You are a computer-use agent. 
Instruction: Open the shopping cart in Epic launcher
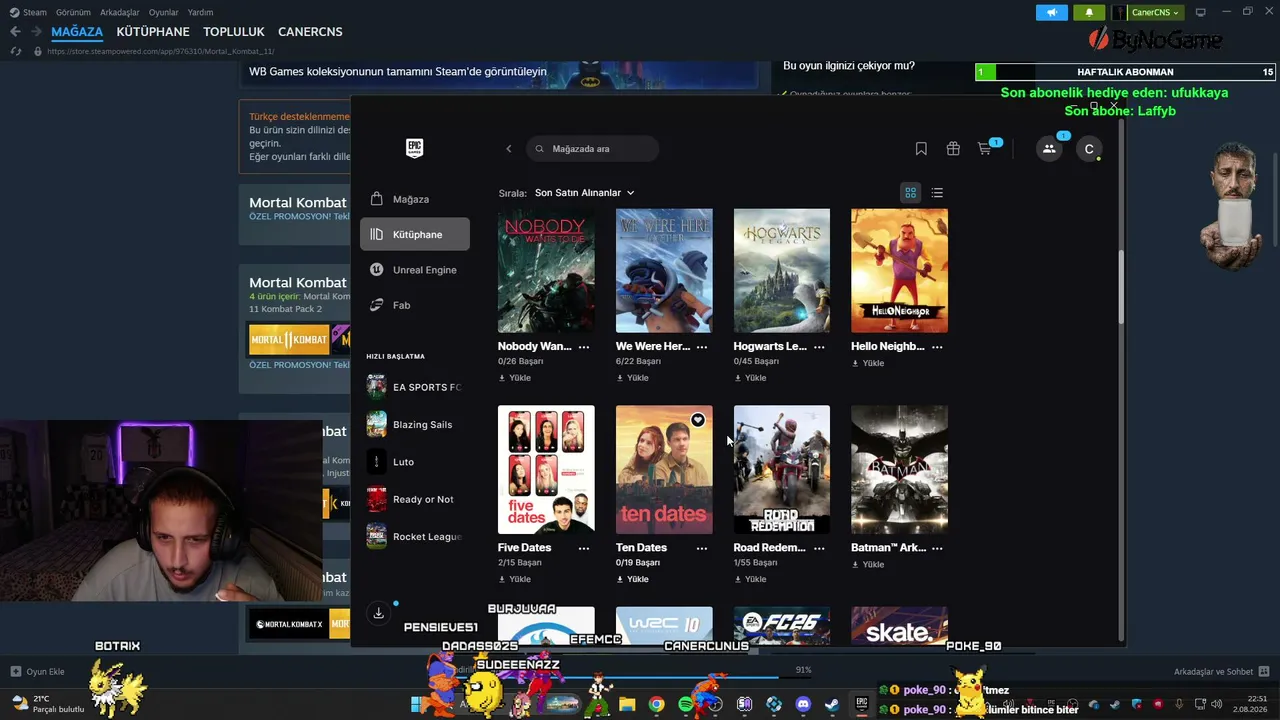(x=985, y=149)
